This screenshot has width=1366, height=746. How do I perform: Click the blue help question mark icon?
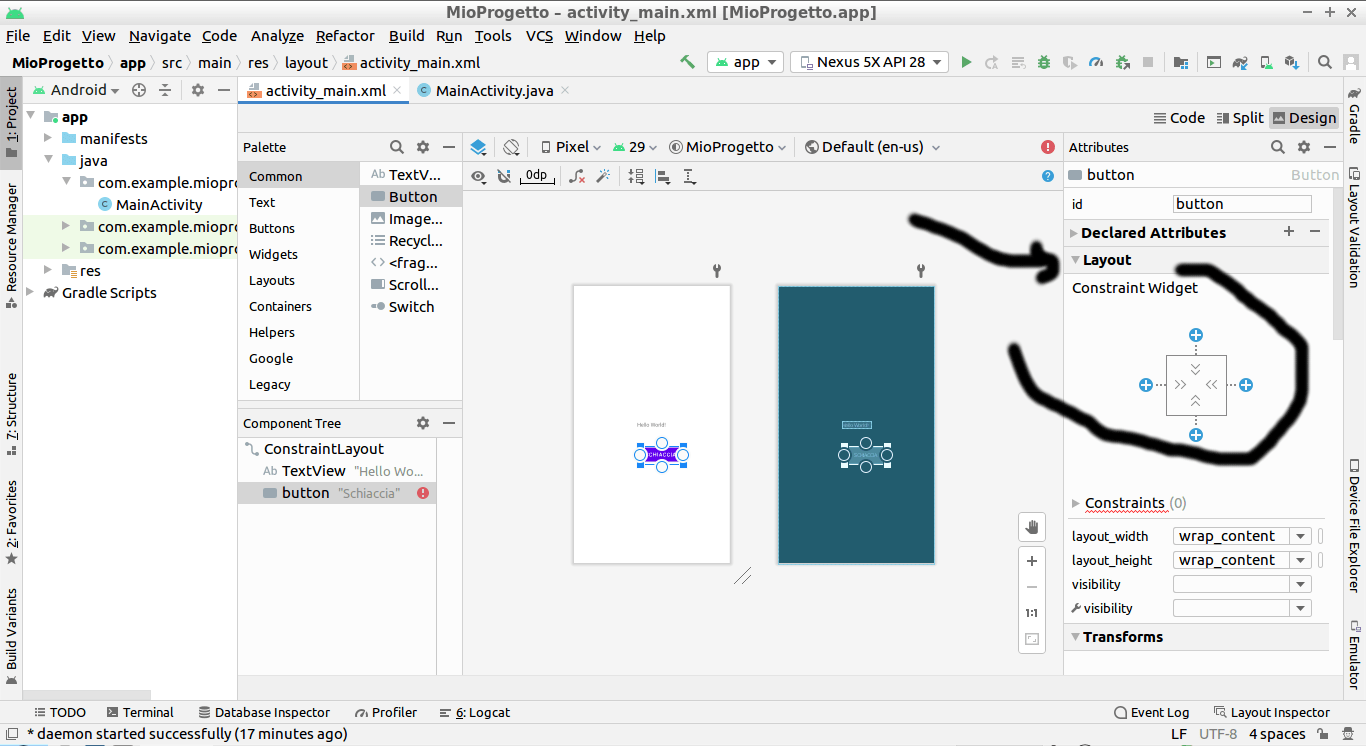pos(1048,176)
